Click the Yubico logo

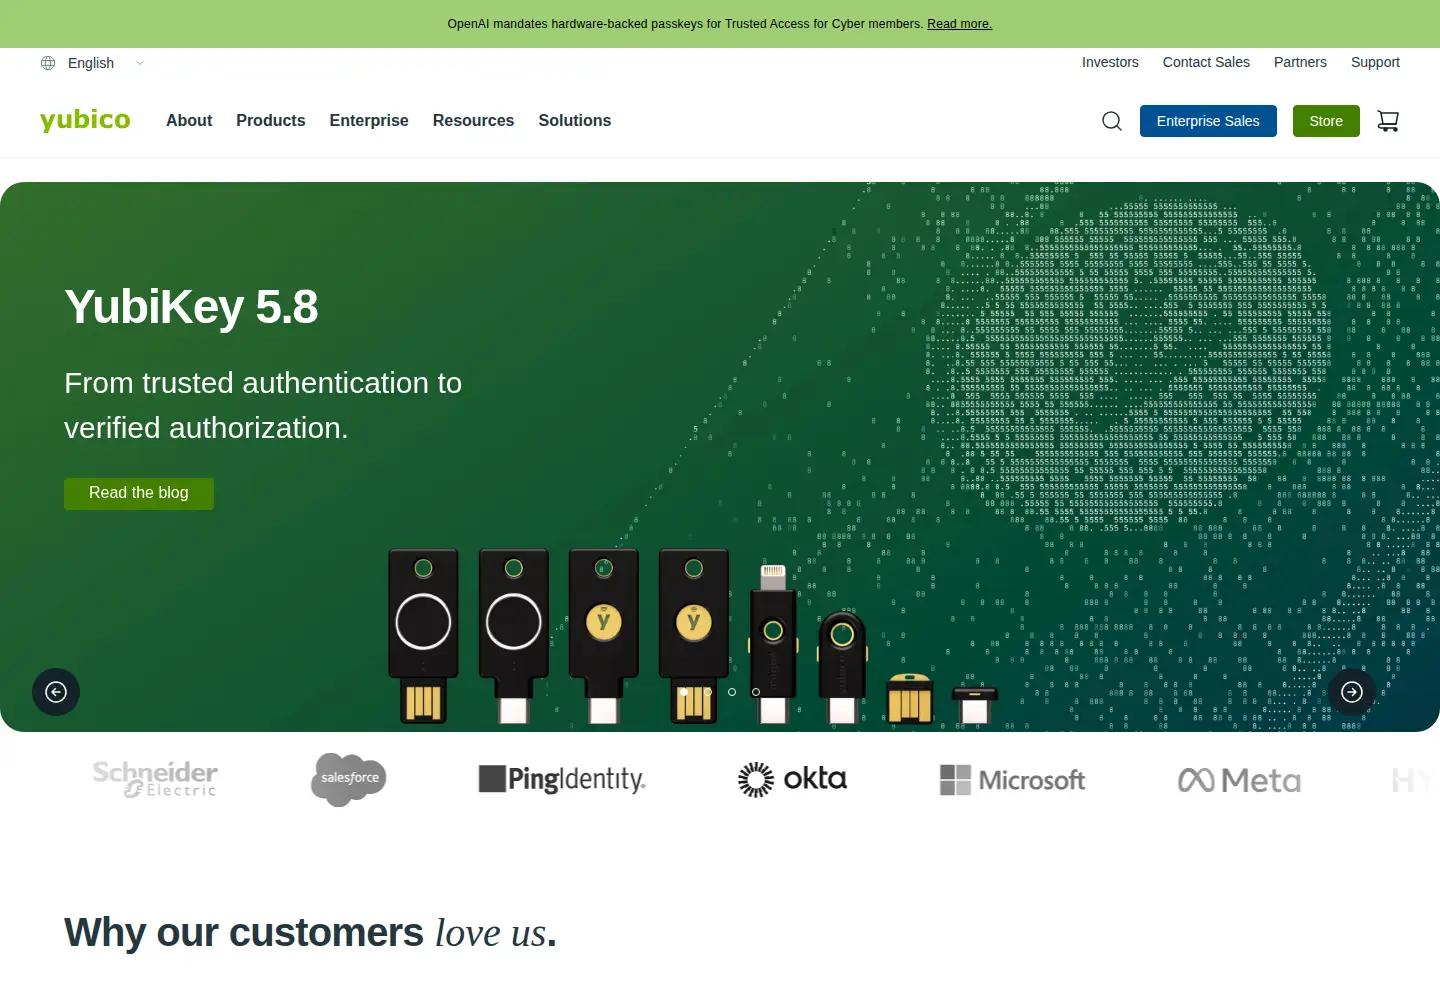point(85,120)
